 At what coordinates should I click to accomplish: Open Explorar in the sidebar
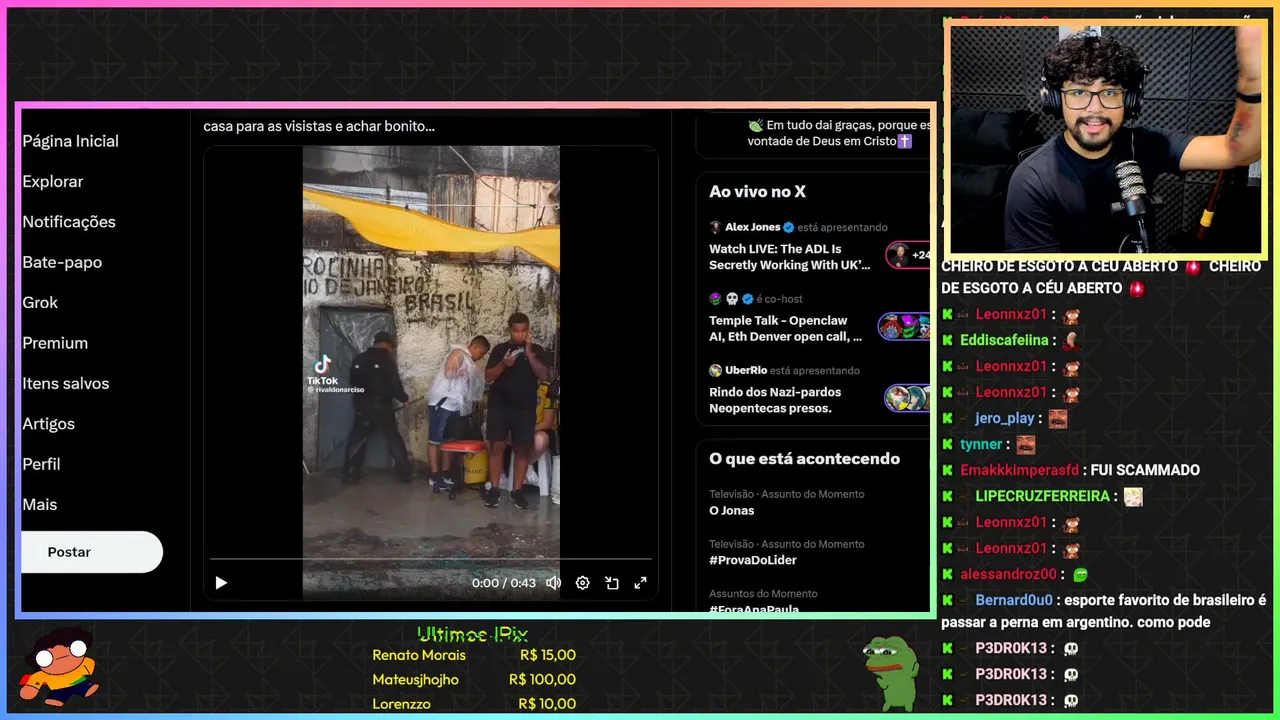click(x=53, y=181)
